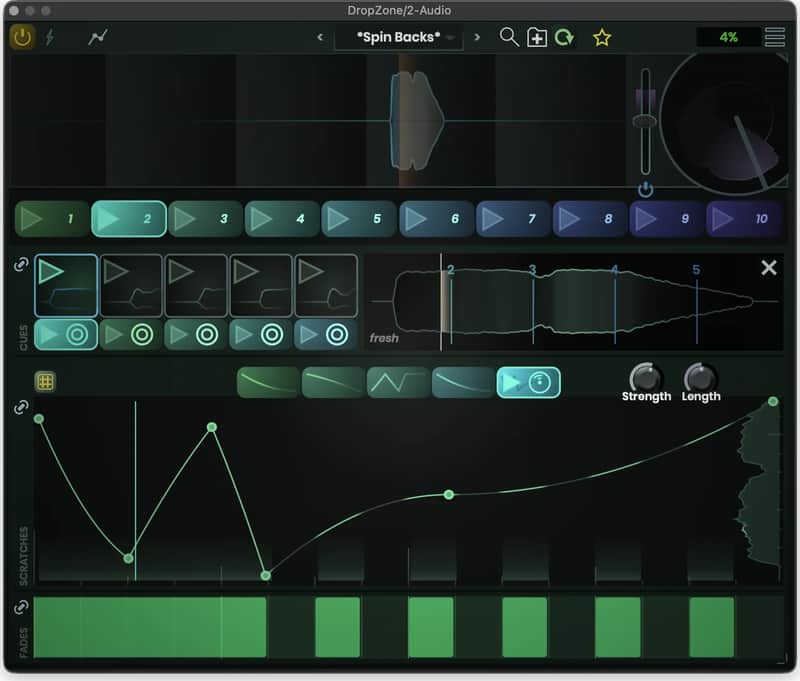Toggle the plugin power button
This screenshot has width=800, height=681.
pyautogui.click(x=22, y=37)
